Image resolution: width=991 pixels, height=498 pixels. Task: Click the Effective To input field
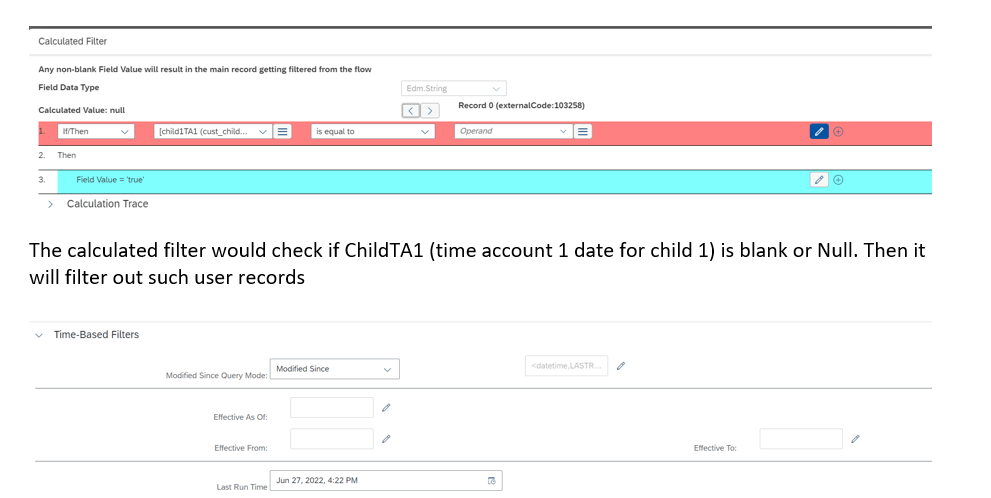click(801, 439)
